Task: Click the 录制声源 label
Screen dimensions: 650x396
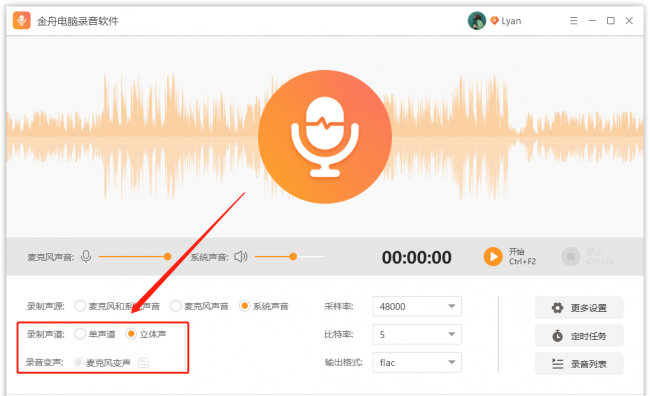Action: tap(45, 306)
